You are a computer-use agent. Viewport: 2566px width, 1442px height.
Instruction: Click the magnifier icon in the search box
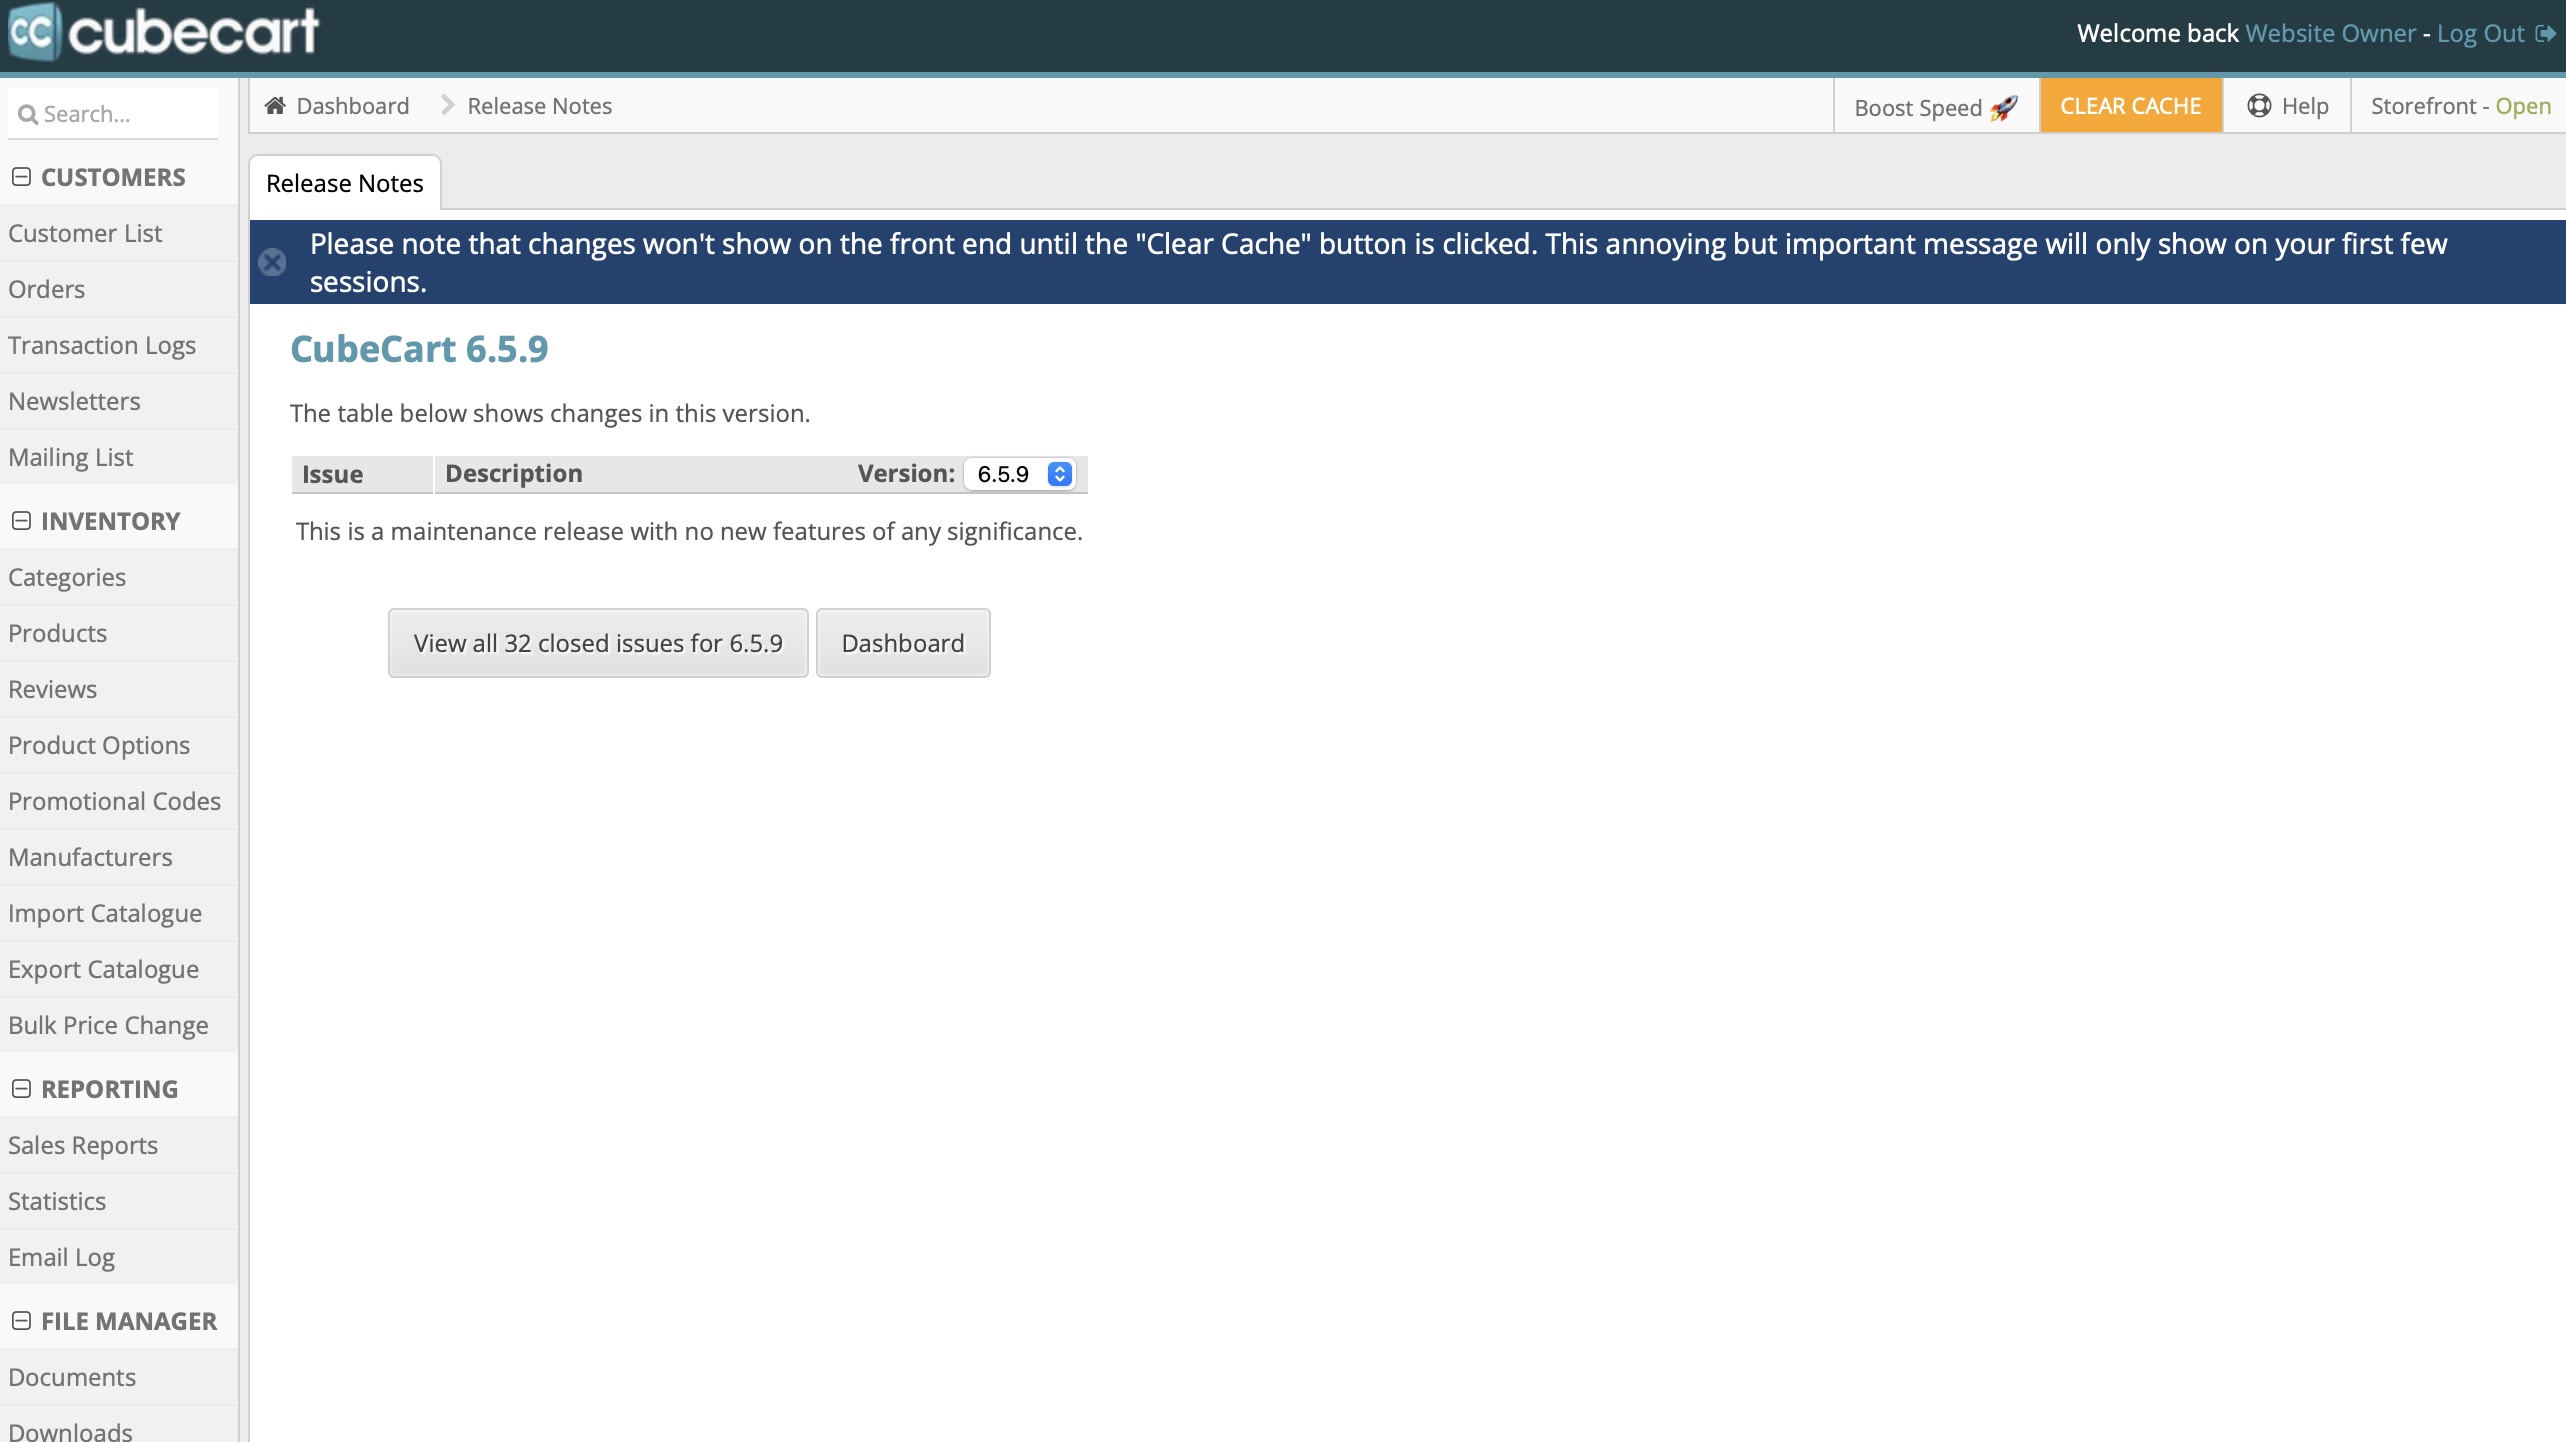[28, 113]
